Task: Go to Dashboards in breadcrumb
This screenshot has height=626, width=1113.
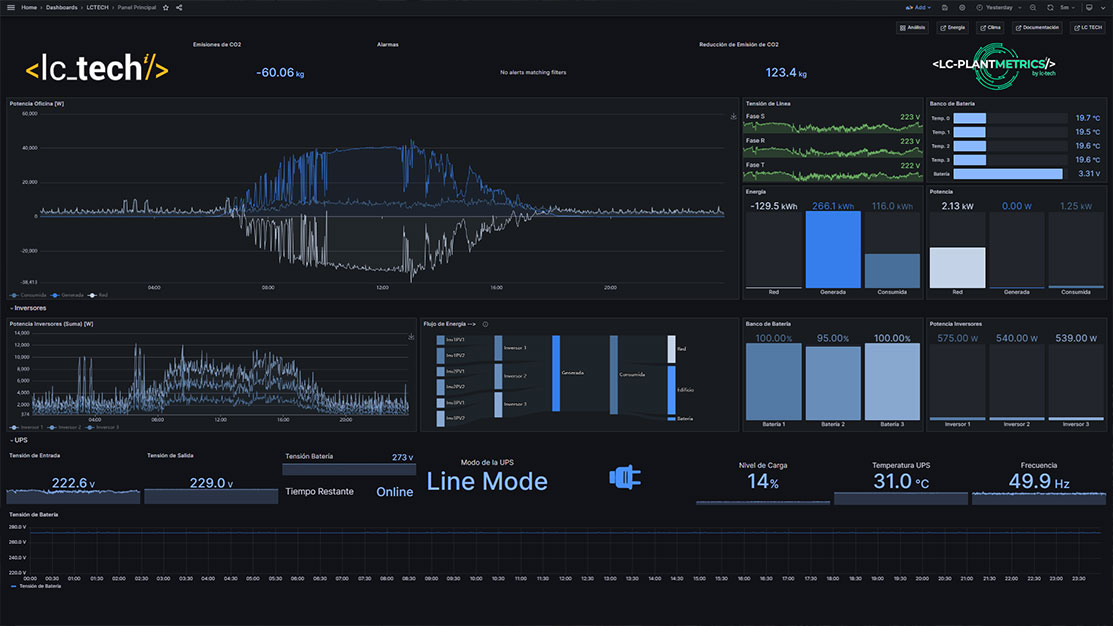Action: (61, 7)
